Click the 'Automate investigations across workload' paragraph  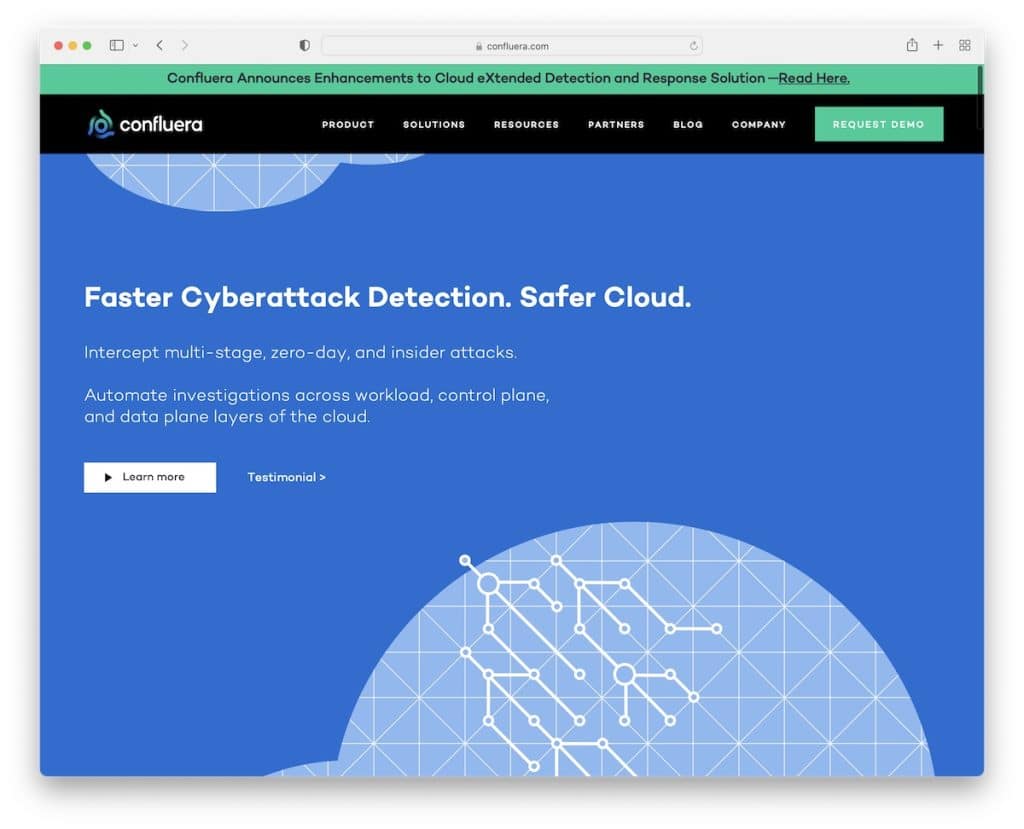(x=317, y=406)
